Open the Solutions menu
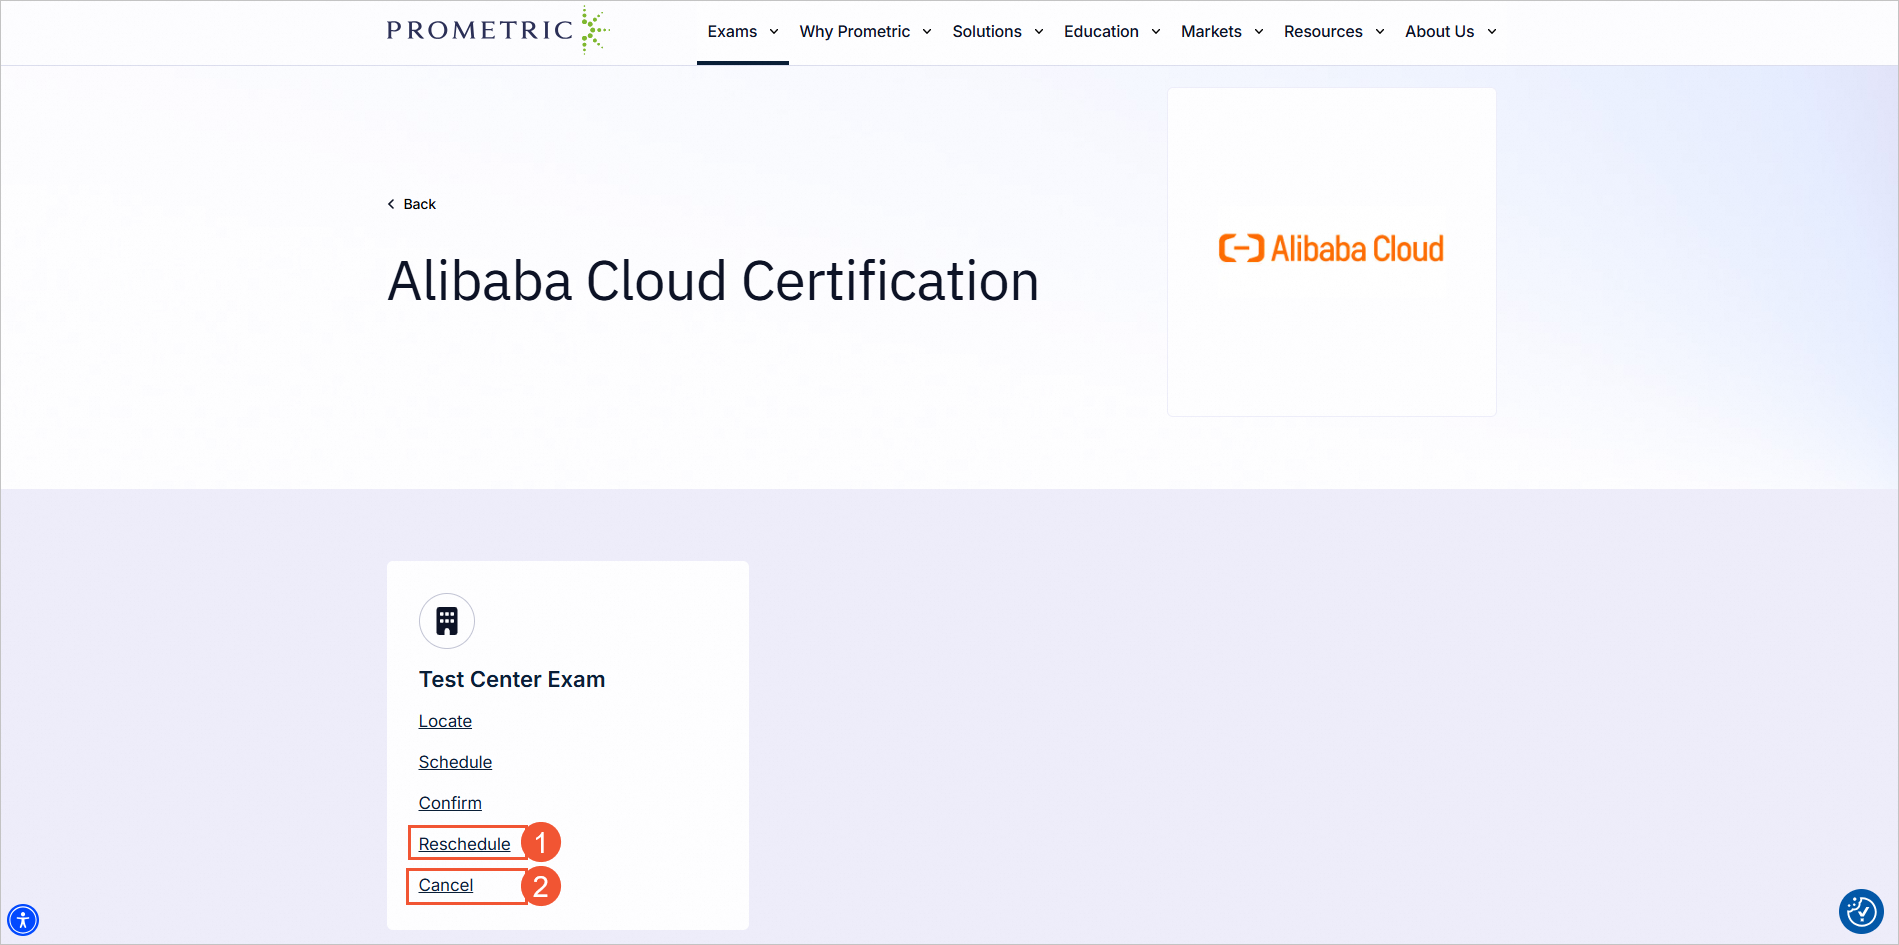 click(x=987, y=31)
